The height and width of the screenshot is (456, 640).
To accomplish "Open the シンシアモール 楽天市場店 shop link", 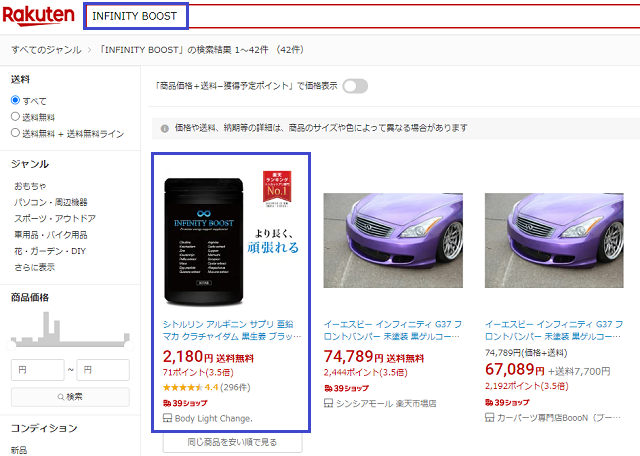I will pyautogui.click(x=386, y=404).
